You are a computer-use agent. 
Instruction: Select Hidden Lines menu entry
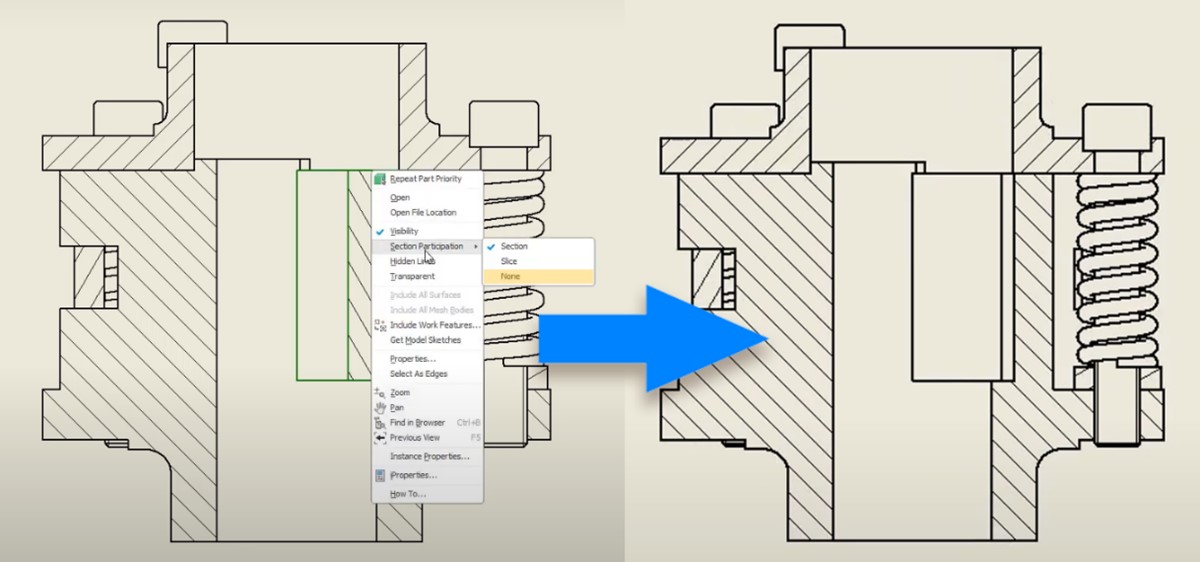coord(427,261)
